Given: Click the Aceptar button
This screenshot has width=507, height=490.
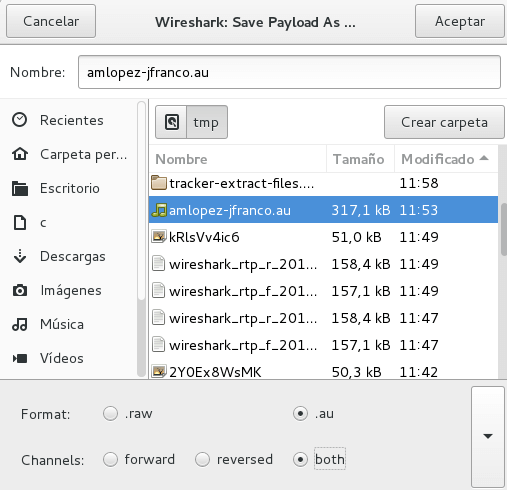Looking at the screenshot, I should coord(460,21).
